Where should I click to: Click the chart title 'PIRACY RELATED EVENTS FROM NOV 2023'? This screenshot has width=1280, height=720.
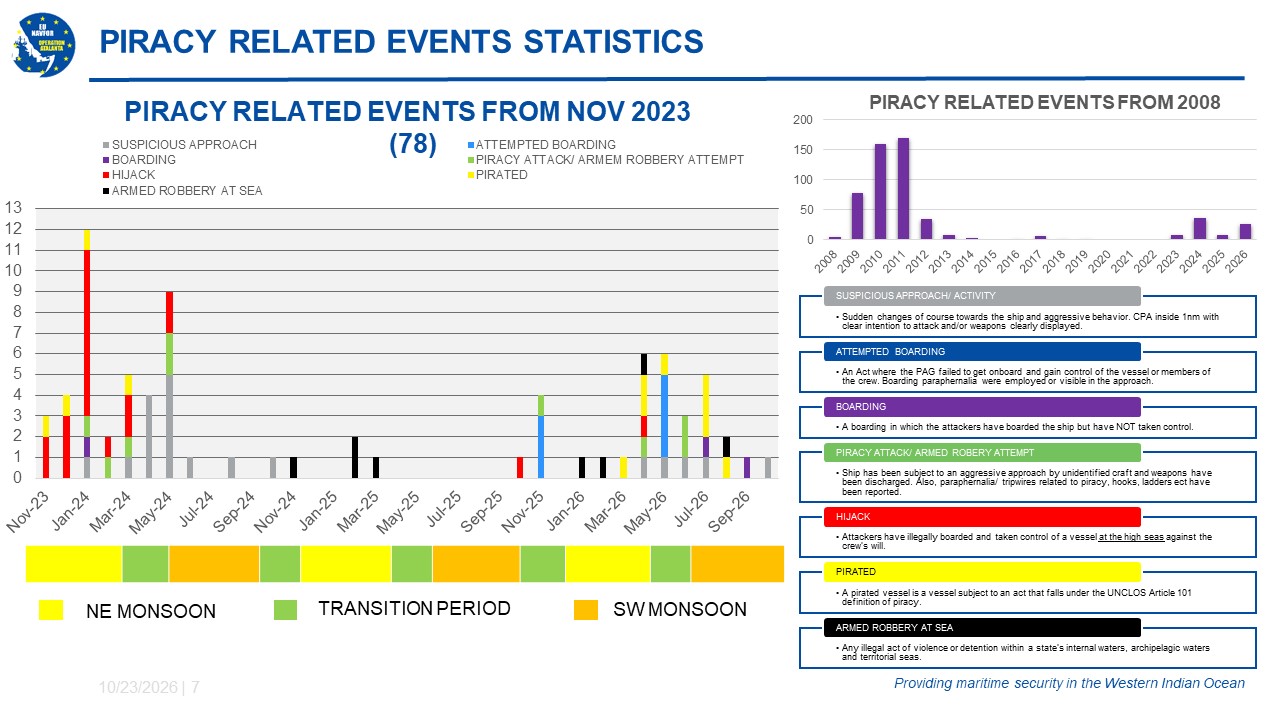(407, 110)
